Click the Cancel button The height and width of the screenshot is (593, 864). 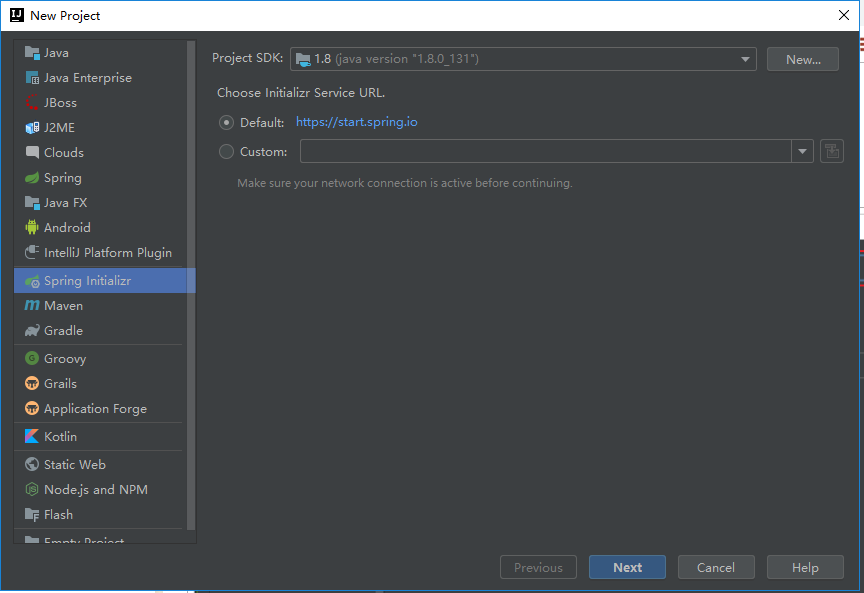[x=716, y=567]
